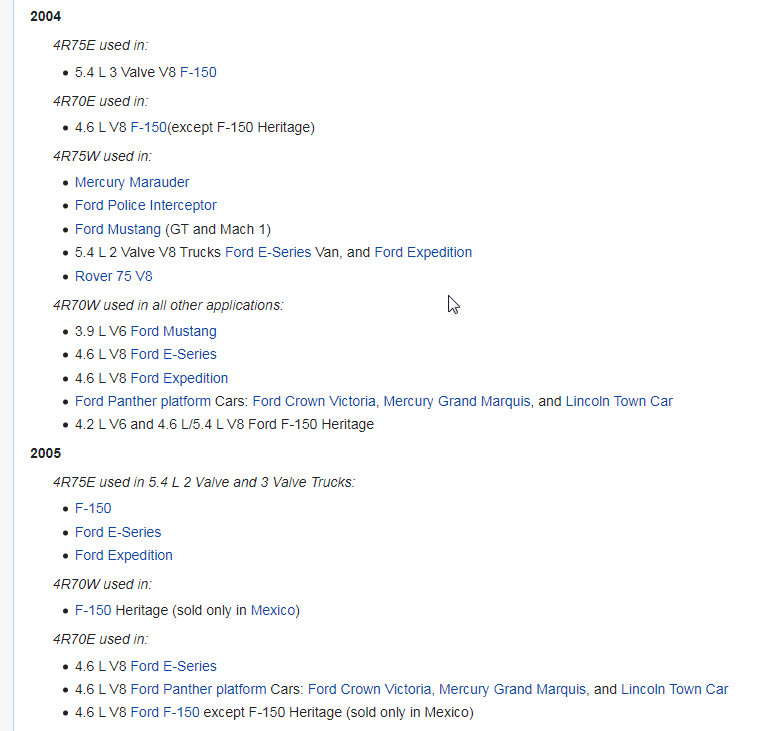775x731 pixels.
Task: Open F-150 link under 2005 4R75E trucks
Action: pos(93,508)
